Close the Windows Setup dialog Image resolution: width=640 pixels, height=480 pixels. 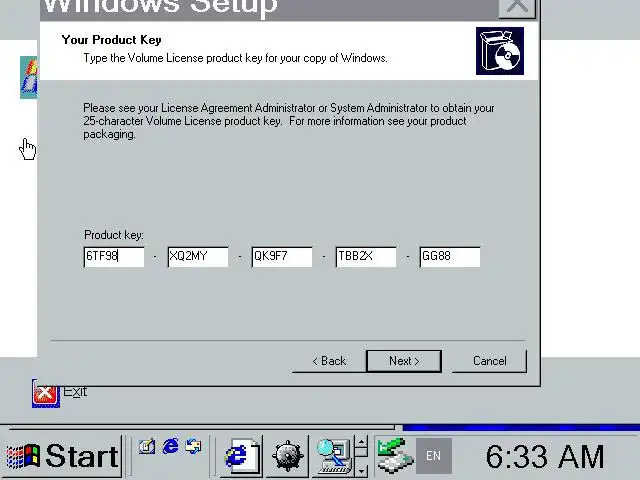517,7
